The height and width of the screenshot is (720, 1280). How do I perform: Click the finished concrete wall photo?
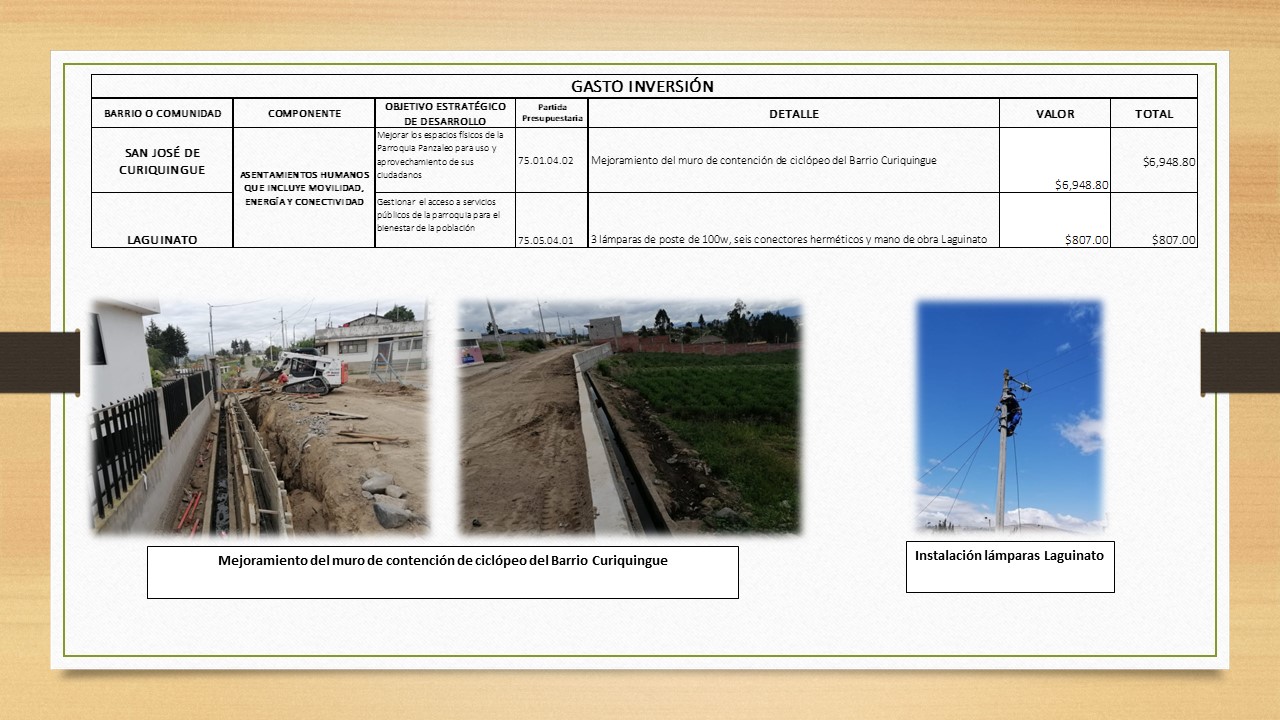pyautogui.click(x=630, y=416)
